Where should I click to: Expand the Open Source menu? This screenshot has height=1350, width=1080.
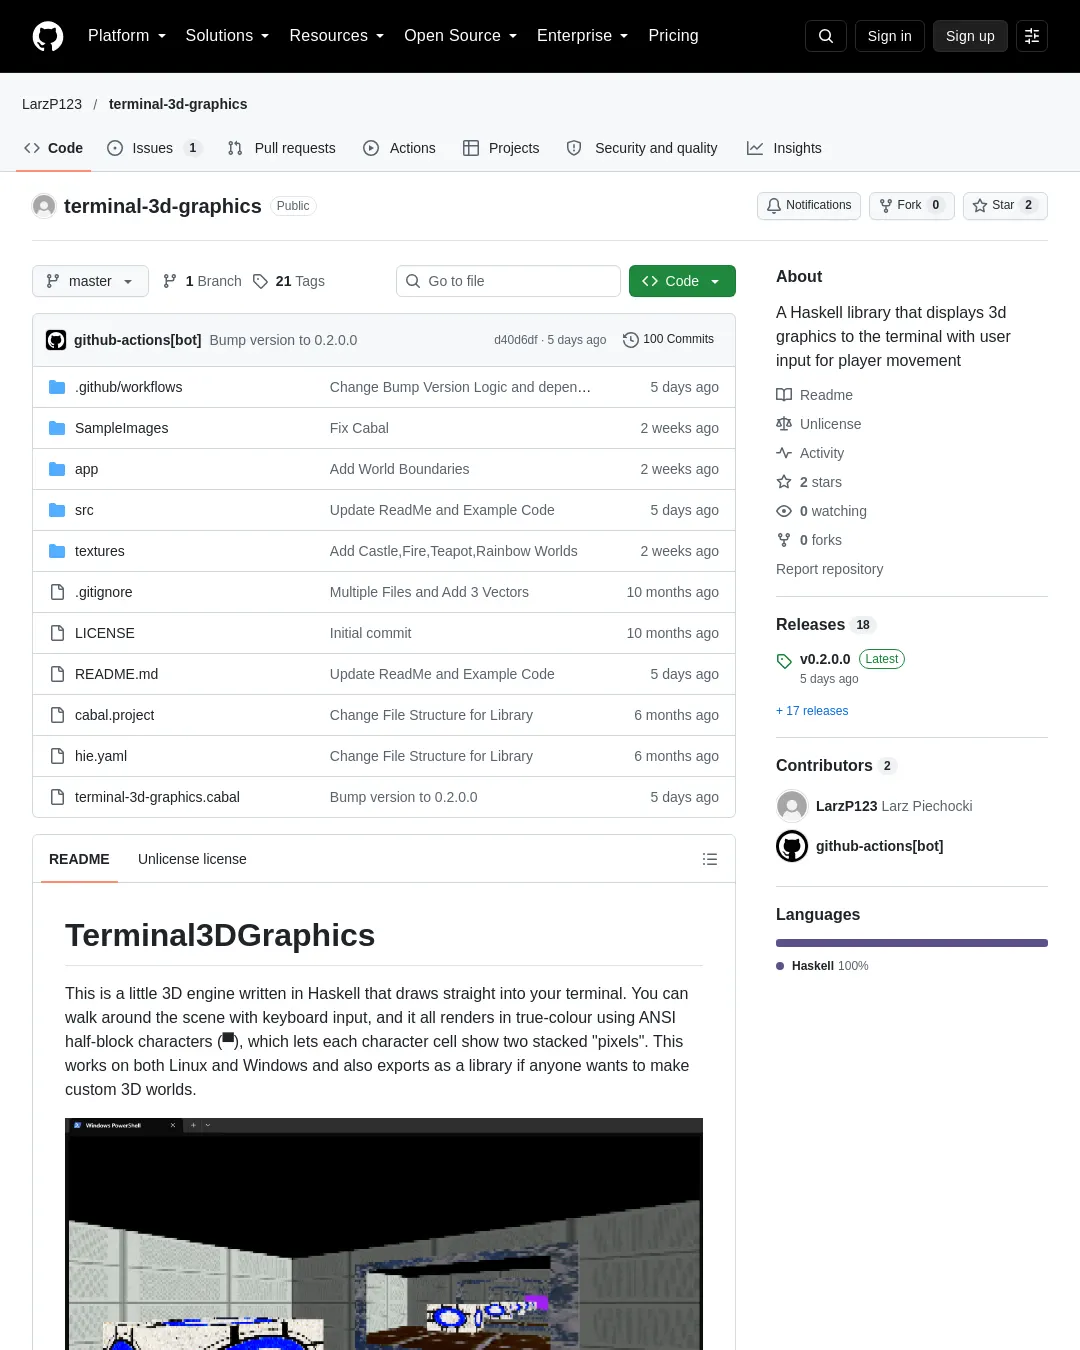click(461, 36)
